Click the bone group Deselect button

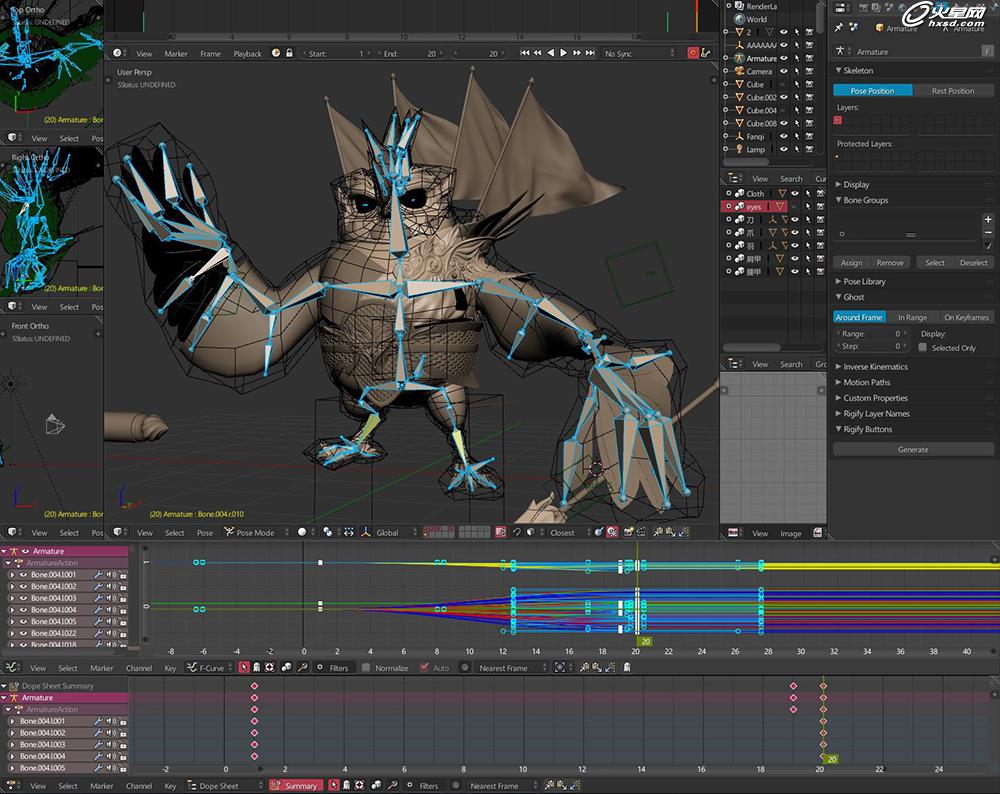(x=974, y=263)
